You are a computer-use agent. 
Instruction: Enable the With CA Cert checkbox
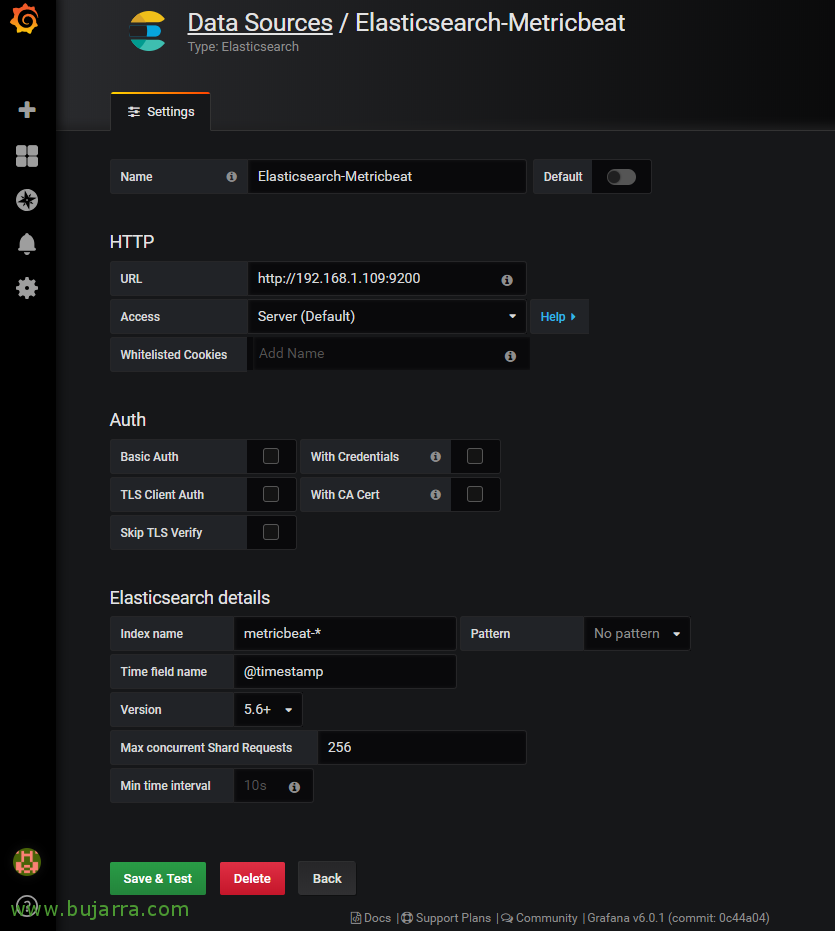pos(475,494)
